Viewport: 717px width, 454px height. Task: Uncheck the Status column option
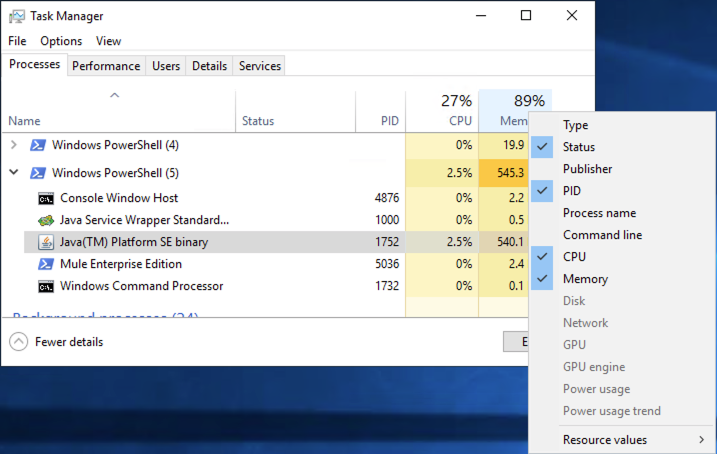(x=577, y=147)
